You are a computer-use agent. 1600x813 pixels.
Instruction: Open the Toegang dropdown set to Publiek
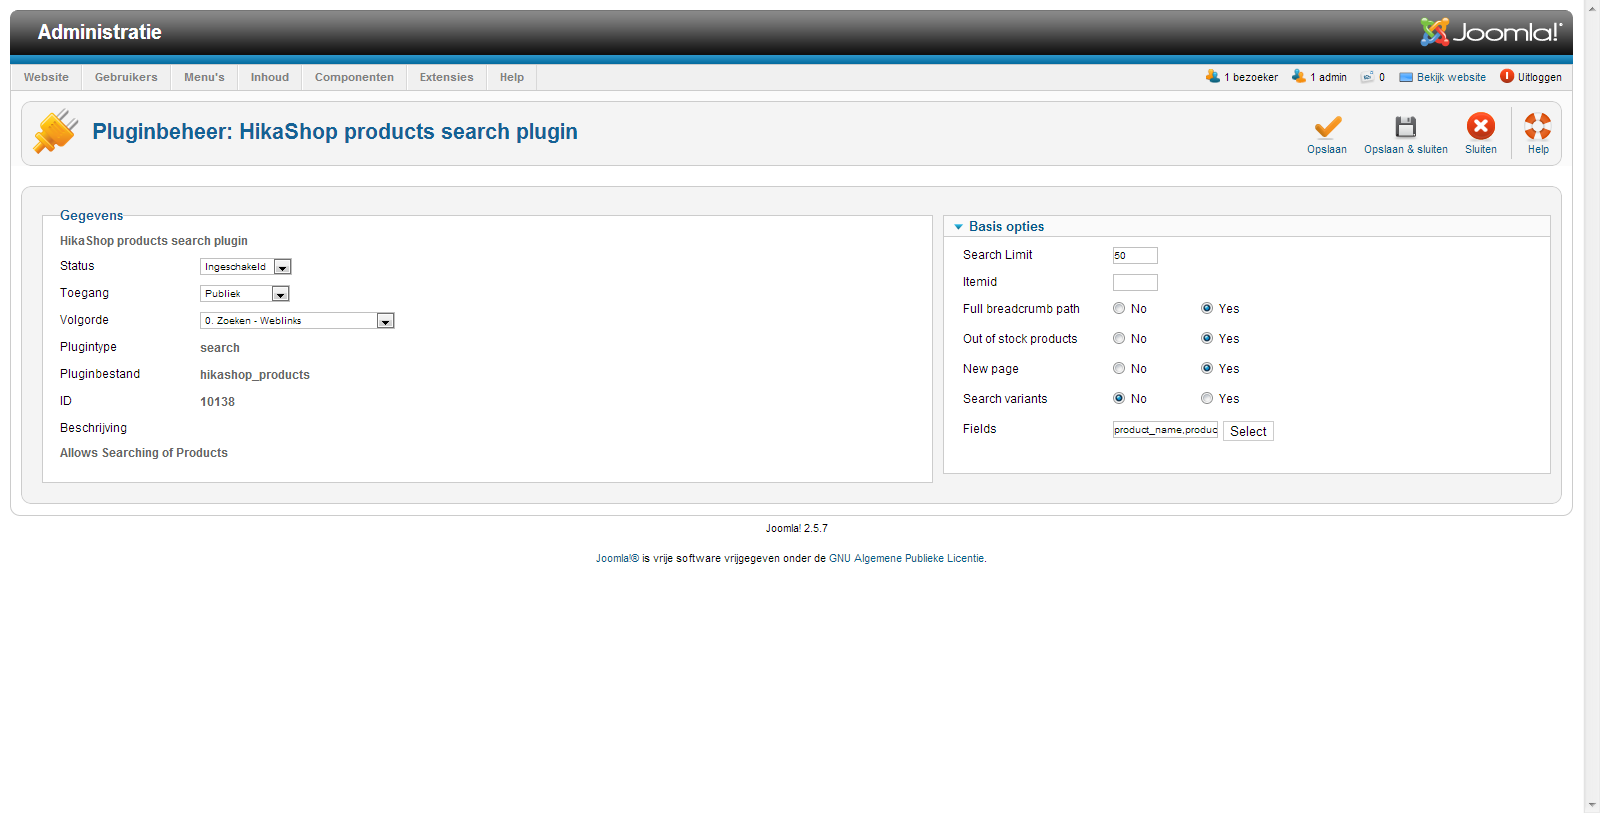point(245,294)
